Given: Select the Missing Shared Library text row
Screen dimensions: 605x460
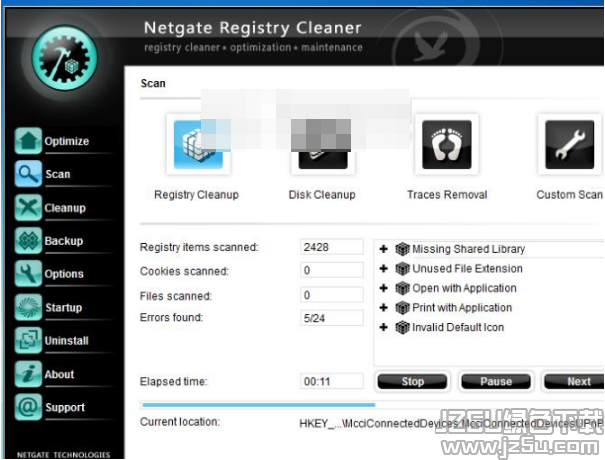Looking at the screenshot, I should [469, 249].
